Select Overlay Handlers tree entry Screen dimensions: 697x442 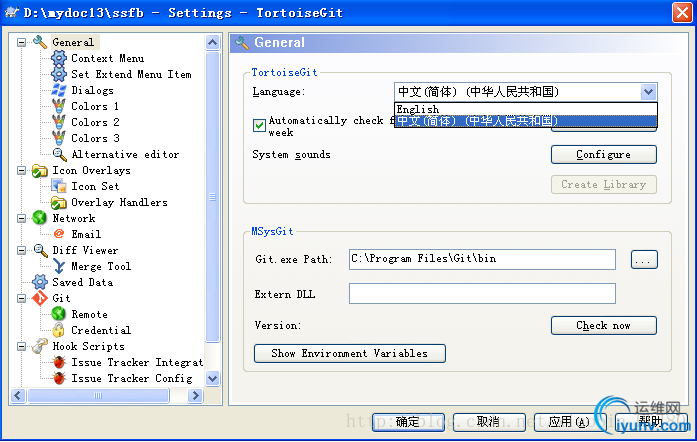[120, 202]
